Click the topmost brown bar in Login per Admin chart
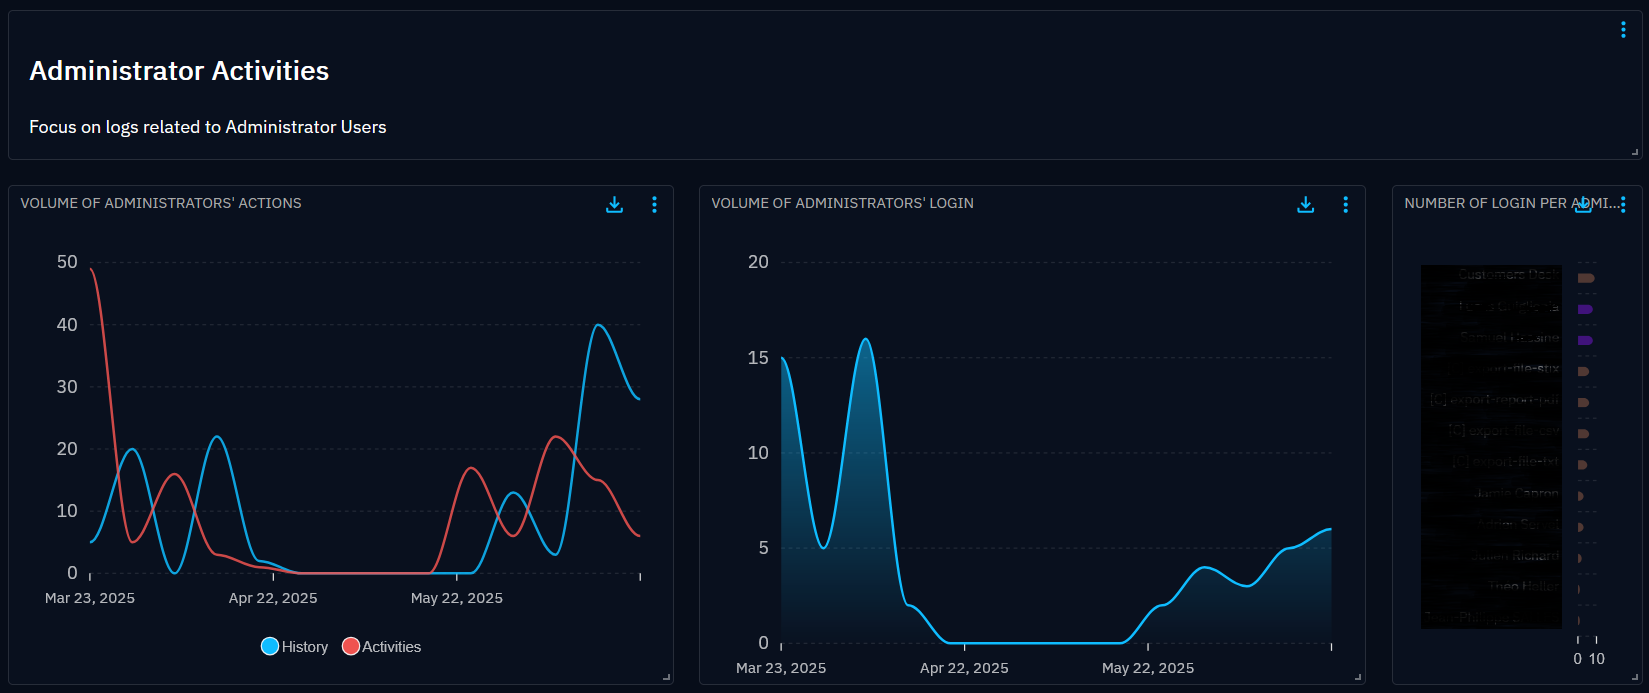Image resolution: width=1649 pixels, height=693 pixels. [1586, 278]
